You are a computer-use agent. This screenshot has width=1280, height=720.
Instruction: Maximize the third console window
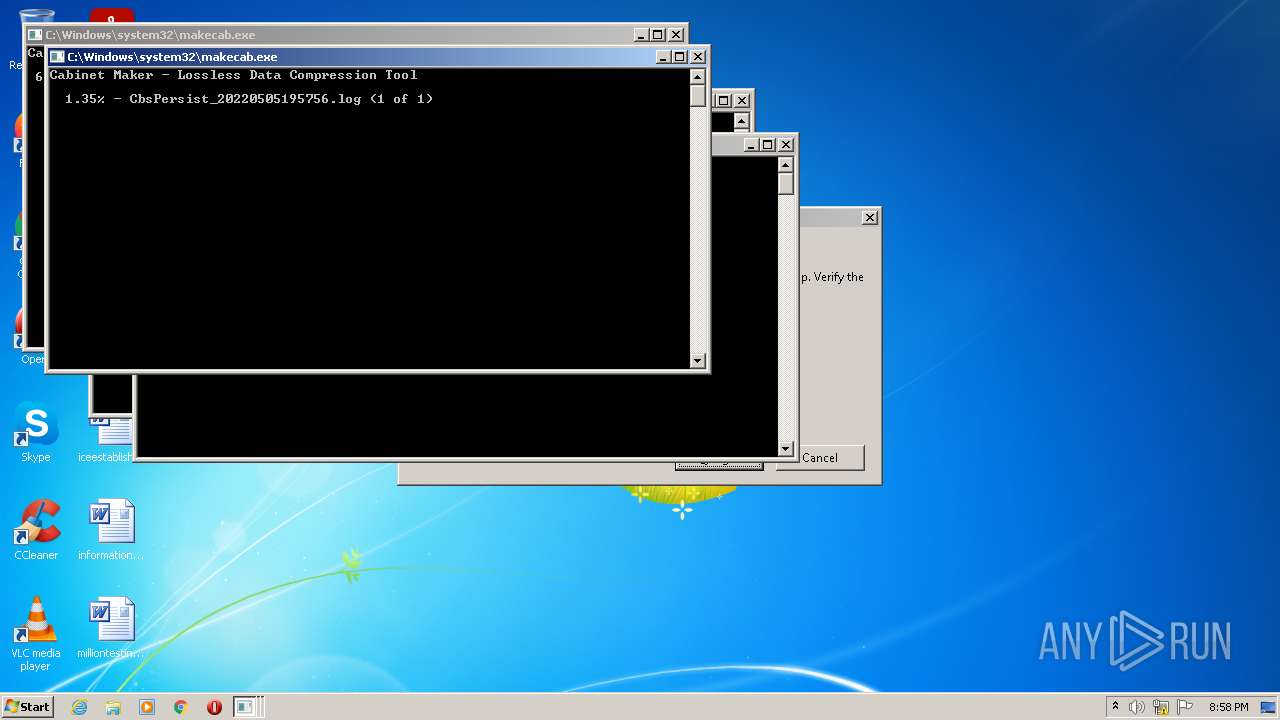pyautogui.click(x=724, y=101)
